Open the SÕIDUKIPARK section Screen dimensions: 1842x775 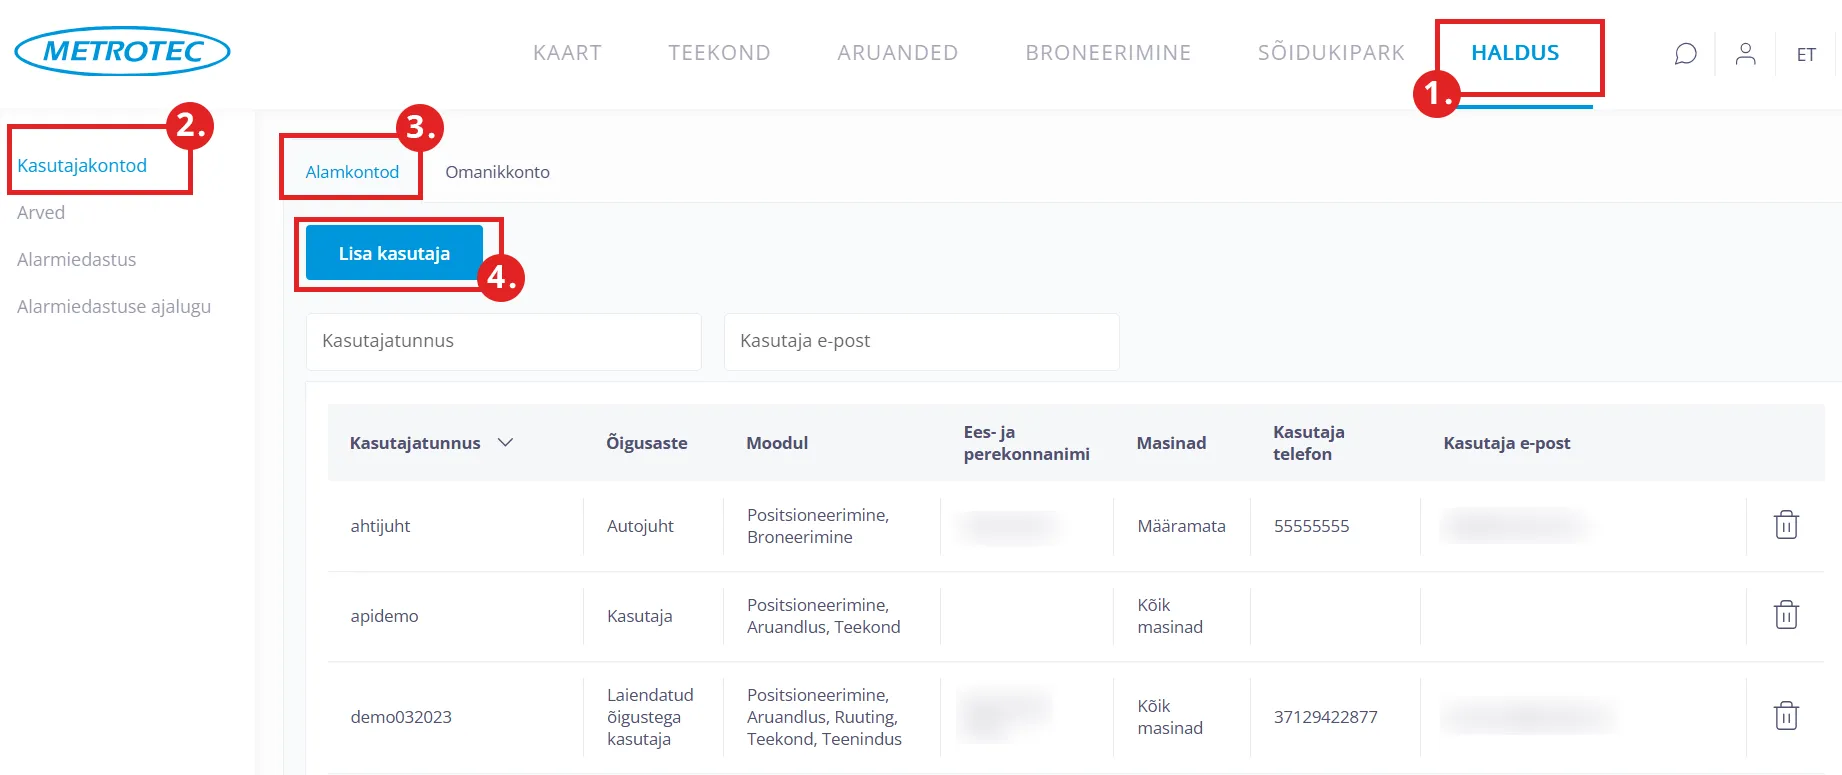[1330, 53]
